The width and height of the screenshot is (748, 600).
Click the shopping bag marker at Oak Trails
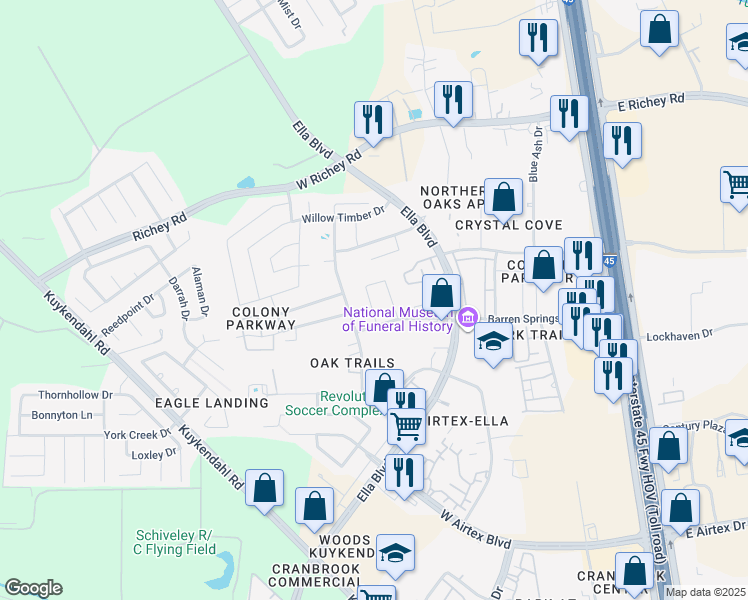tap(383, 388)
